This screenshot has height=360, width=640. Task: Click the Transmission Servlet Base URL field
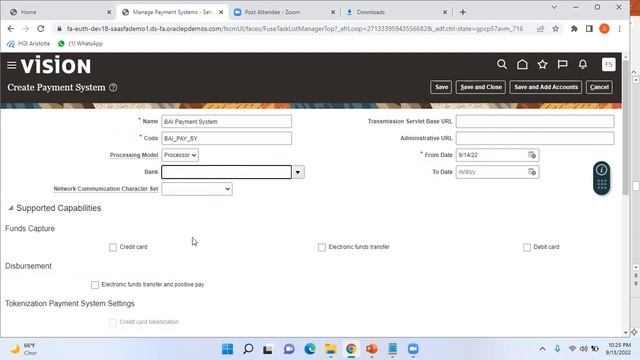click(535, 121)
